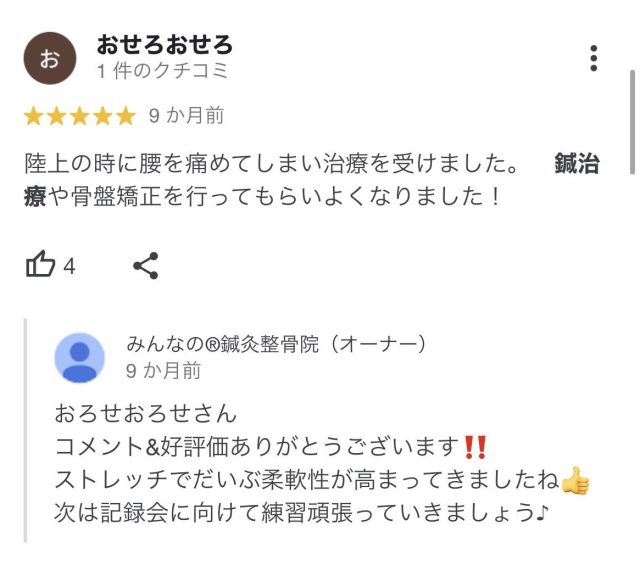
Task: Open reviewer name おせろおせろ
Action: pyautogui.click(x=165, y=44)
